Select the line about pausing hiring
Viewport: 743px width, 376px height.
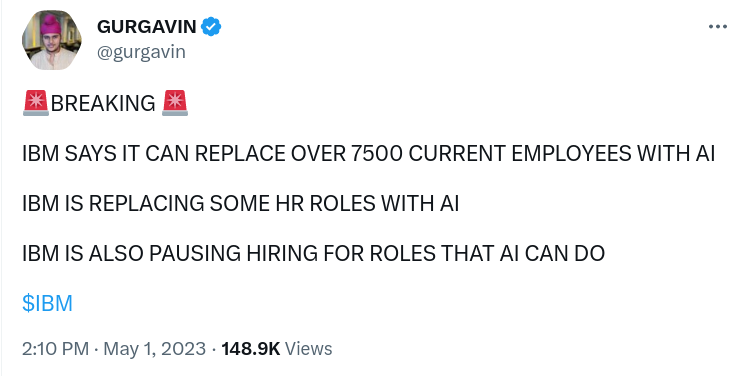pyautogui.click(x=313, y=254)
